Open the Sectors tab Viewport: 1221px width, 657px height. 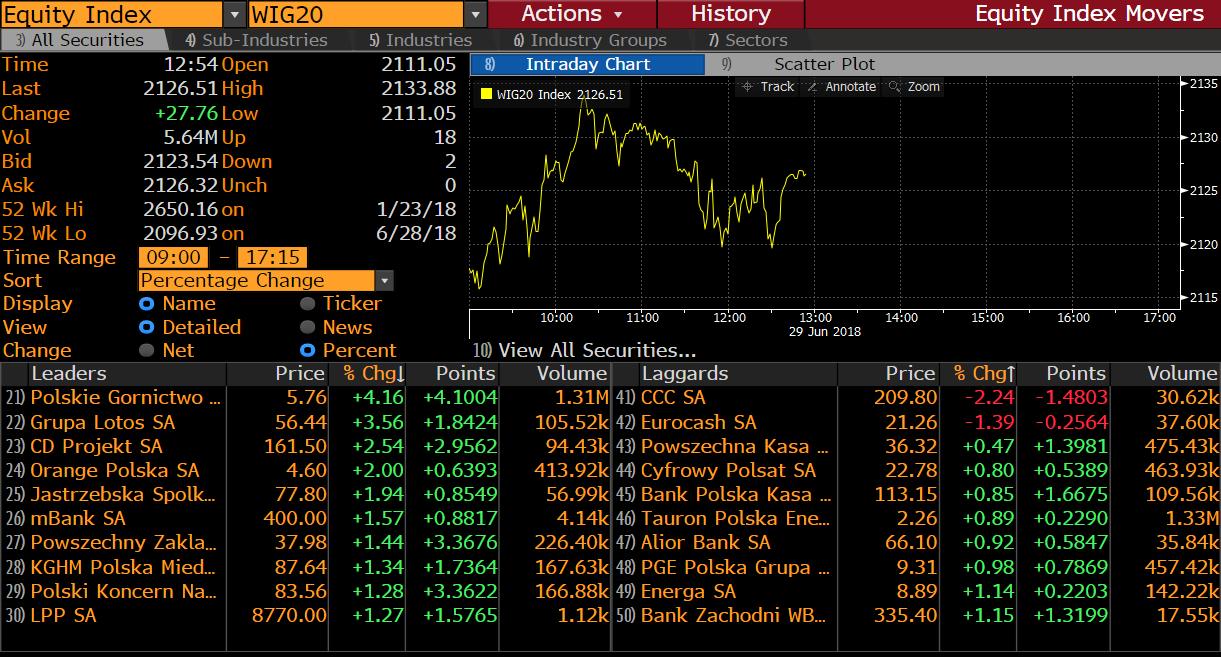[748, 40]
